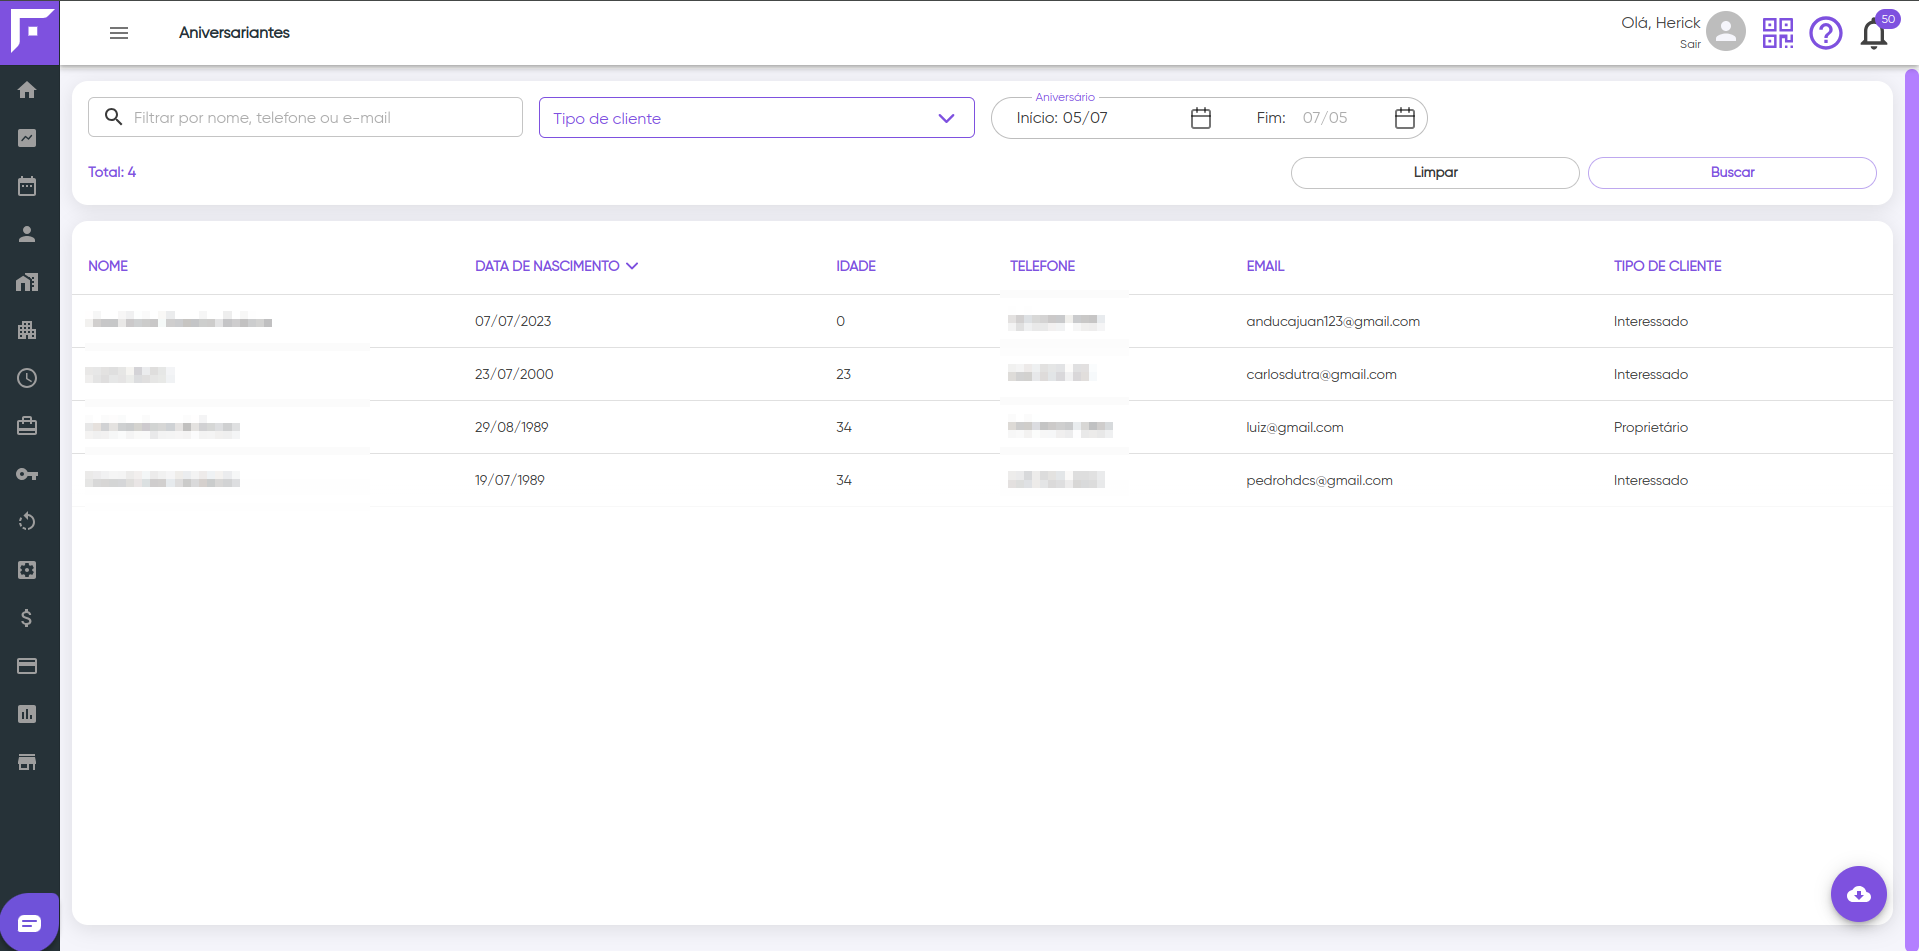Open the calendar sidebar icon

(27, 186)
